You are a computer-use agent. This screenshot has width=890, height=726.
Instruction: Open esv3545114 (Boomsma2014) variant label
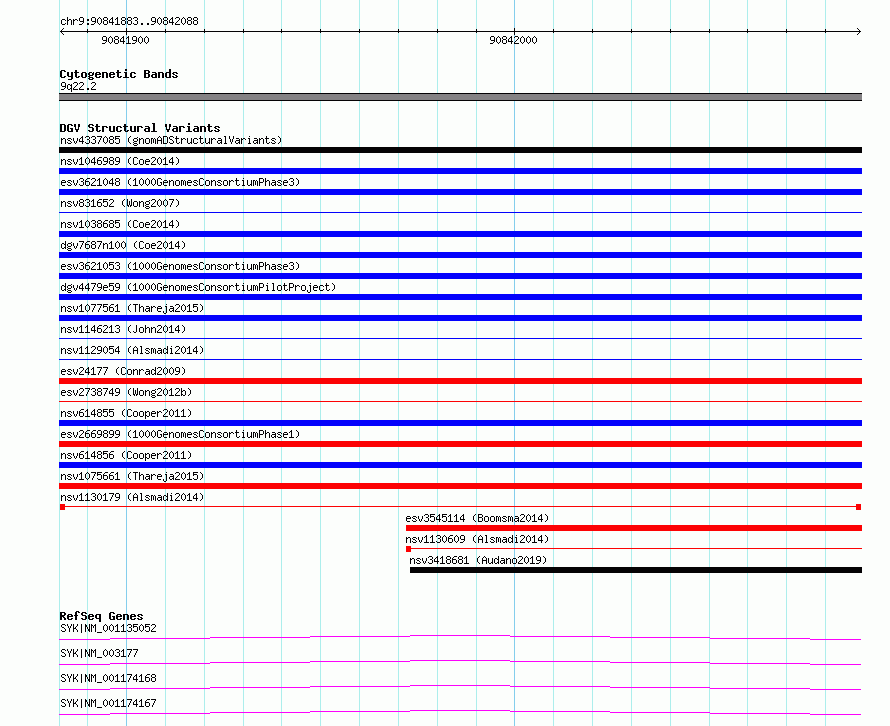pos(477,518)
